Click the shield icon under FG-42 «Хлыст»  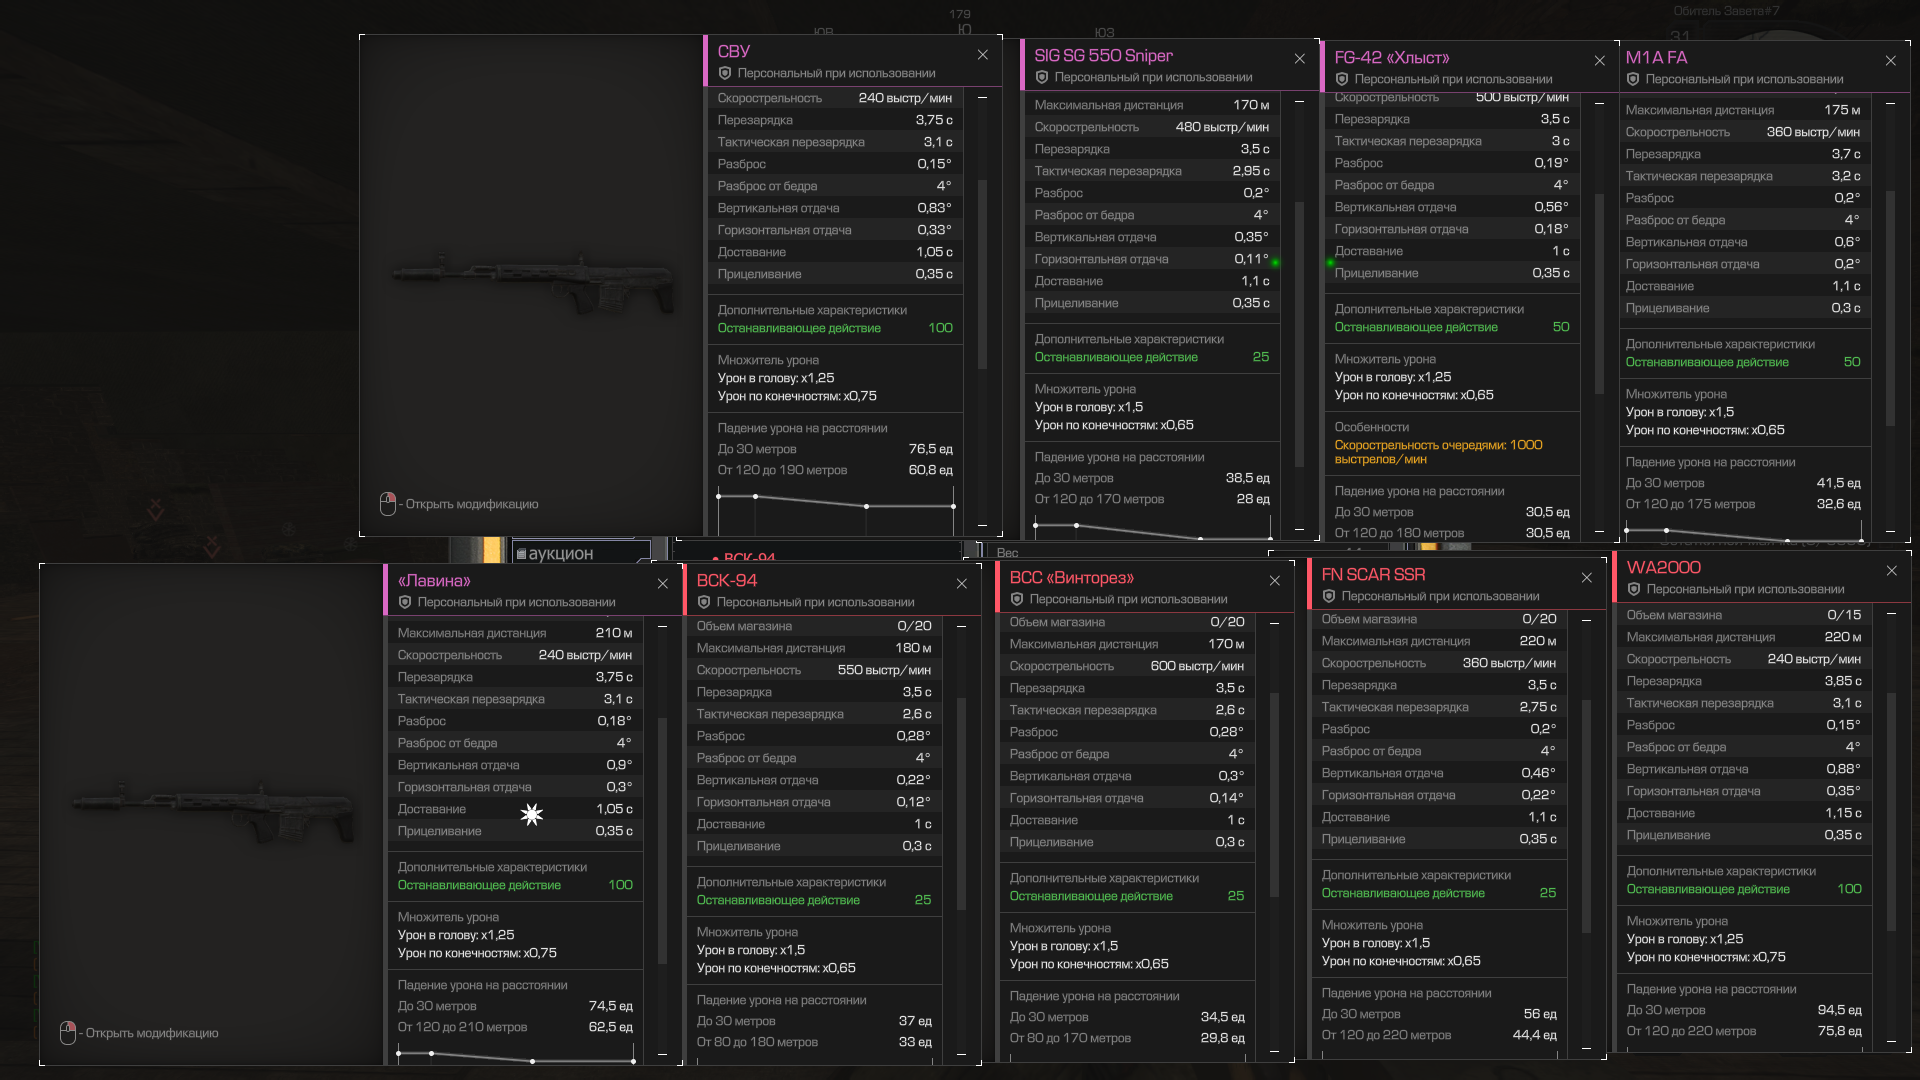1342,79
